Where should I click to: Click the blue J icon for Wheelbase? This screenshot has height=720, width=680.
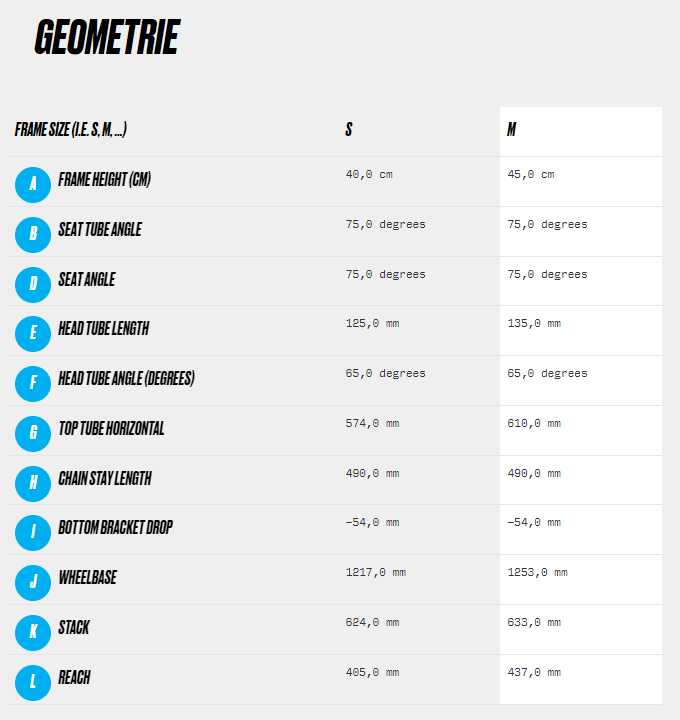pos(33,583)
